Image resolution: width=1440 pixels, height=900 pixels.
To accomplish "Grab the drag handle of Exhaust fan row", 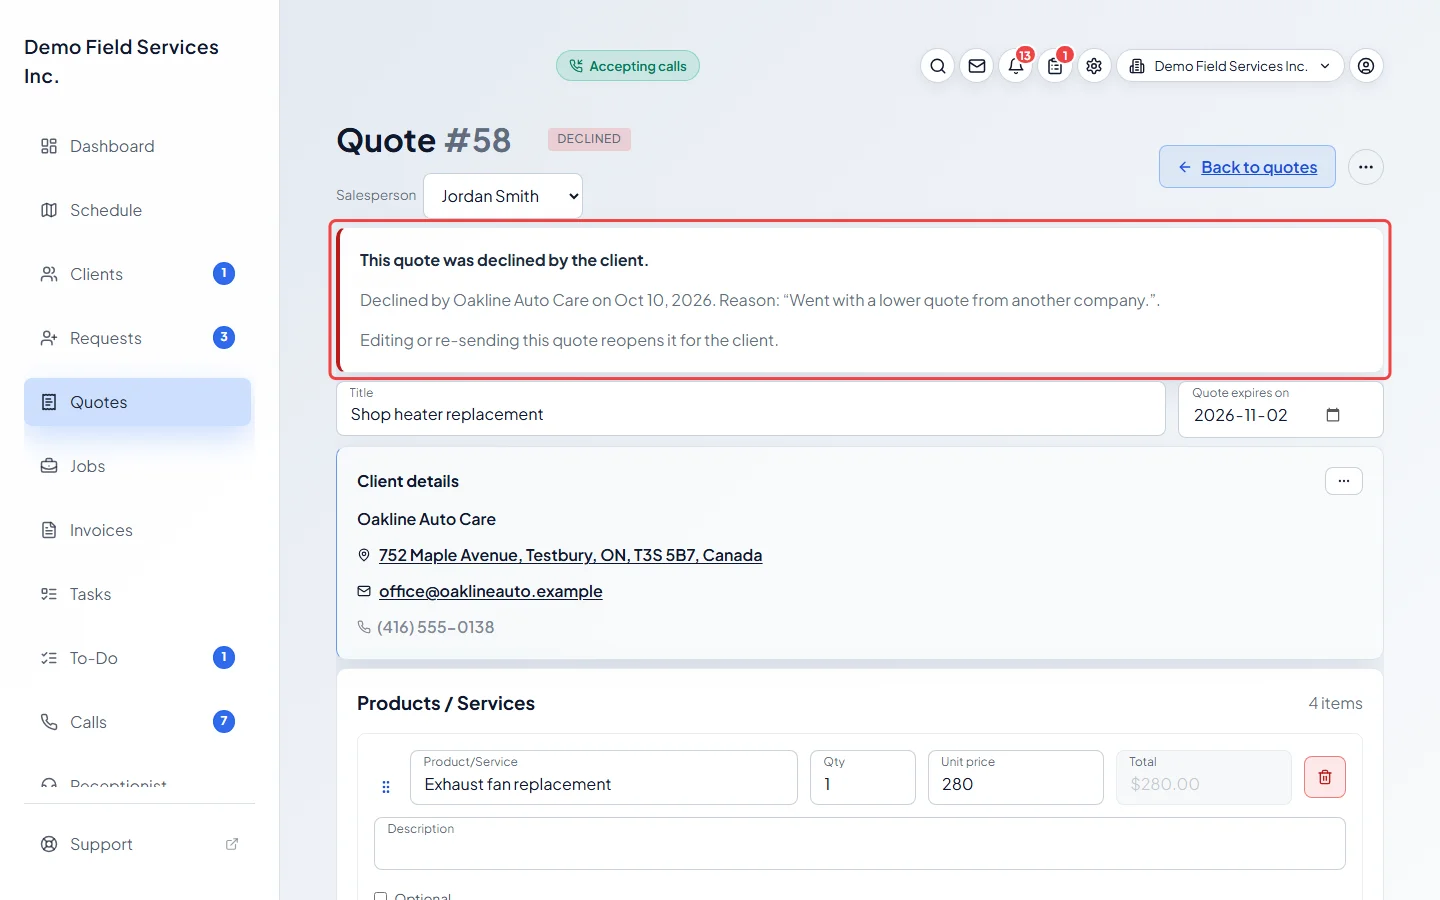I will click(x=386, y=787).
